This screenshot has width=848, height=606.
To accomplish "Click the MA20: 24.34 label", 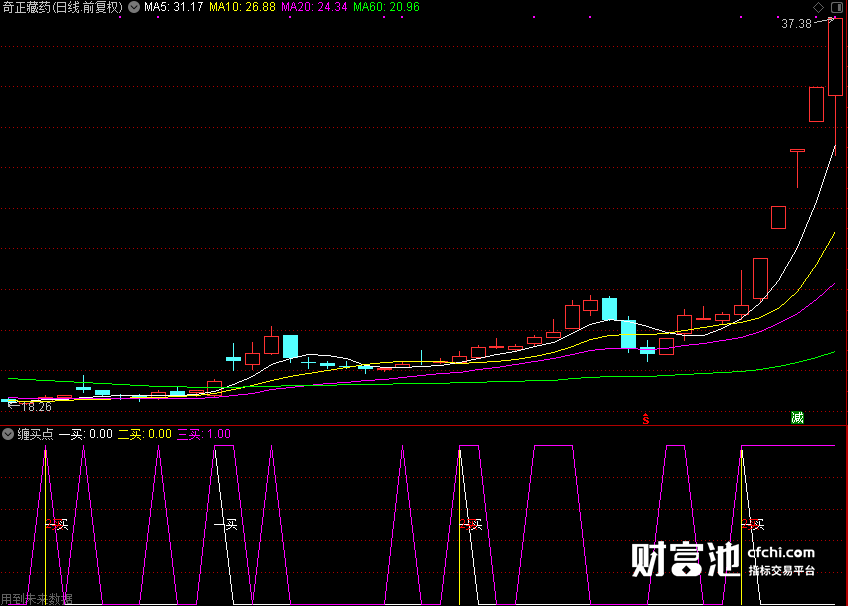I will click(314, 7).
